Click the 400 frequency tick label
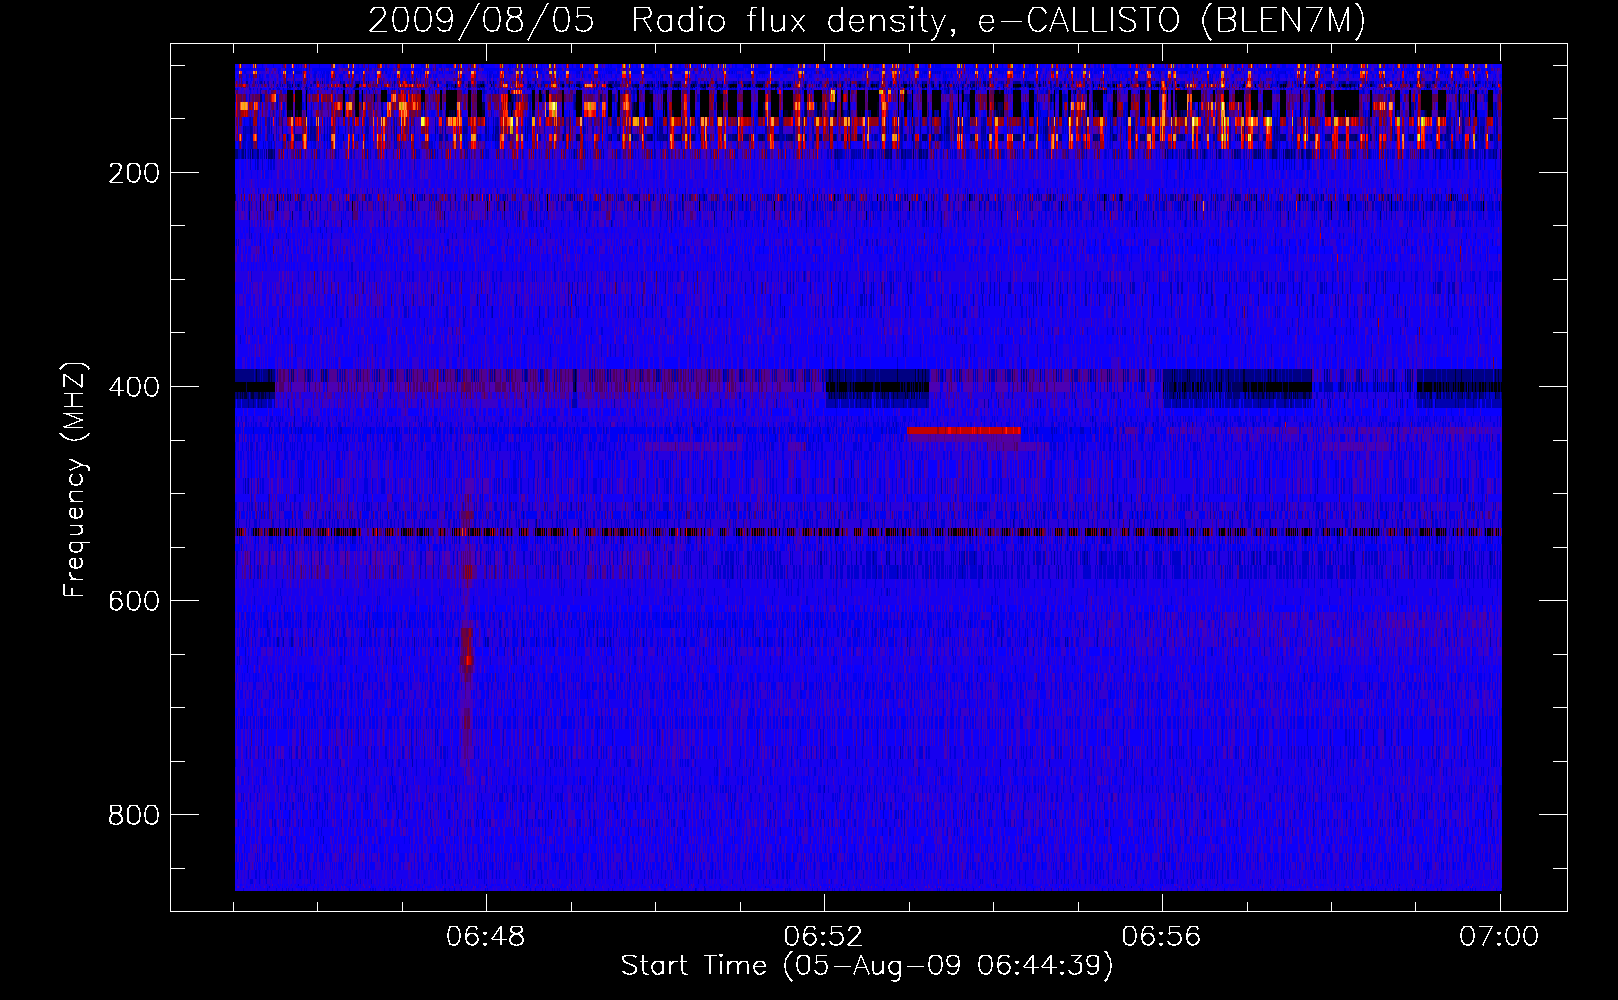 pos(134,387)
